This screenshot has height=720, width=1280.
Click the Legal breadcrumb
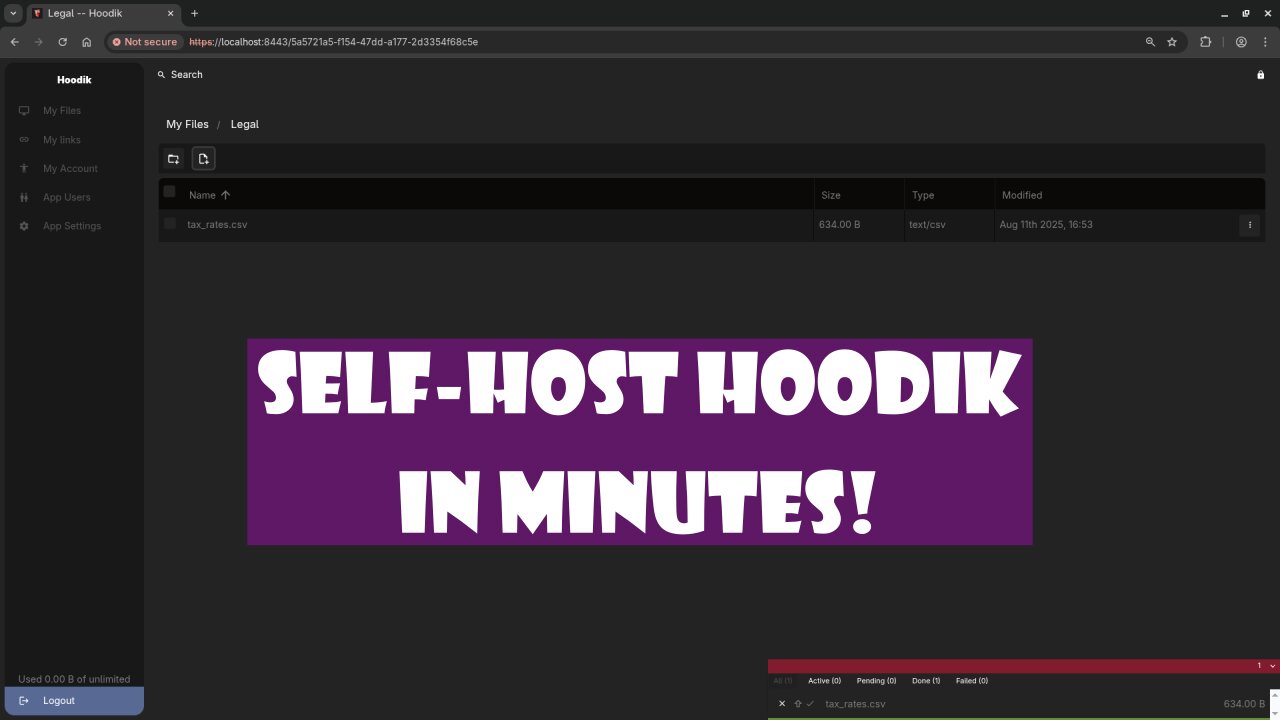pyautogui.click(x=244, y=124)
